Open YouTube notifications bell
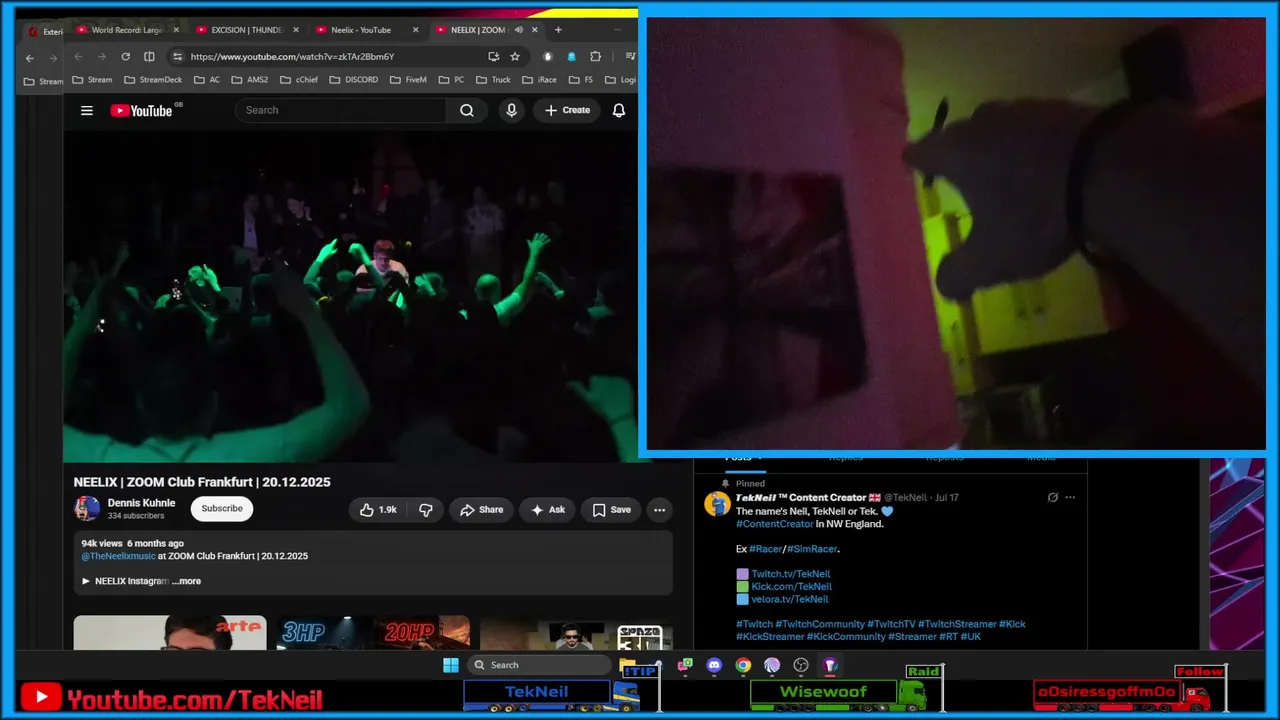 click(x=619, y=110)
